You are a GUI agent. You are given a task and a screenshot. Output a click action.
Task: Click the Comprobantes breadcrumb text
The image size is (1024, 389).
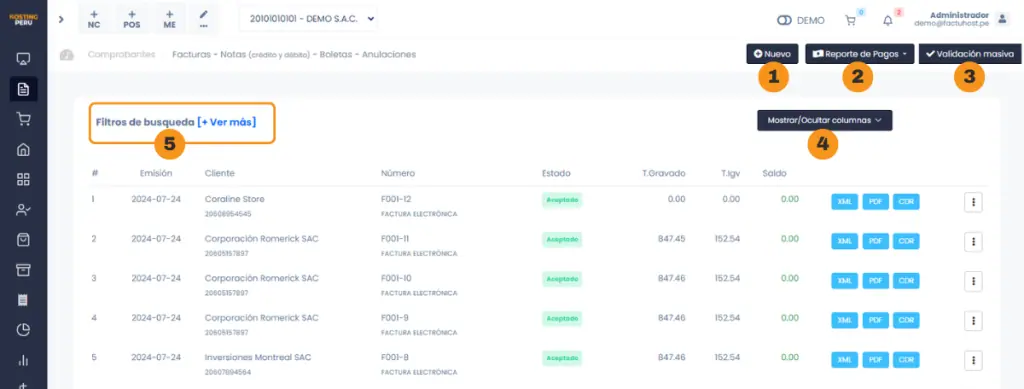click(x=121, y=54)
